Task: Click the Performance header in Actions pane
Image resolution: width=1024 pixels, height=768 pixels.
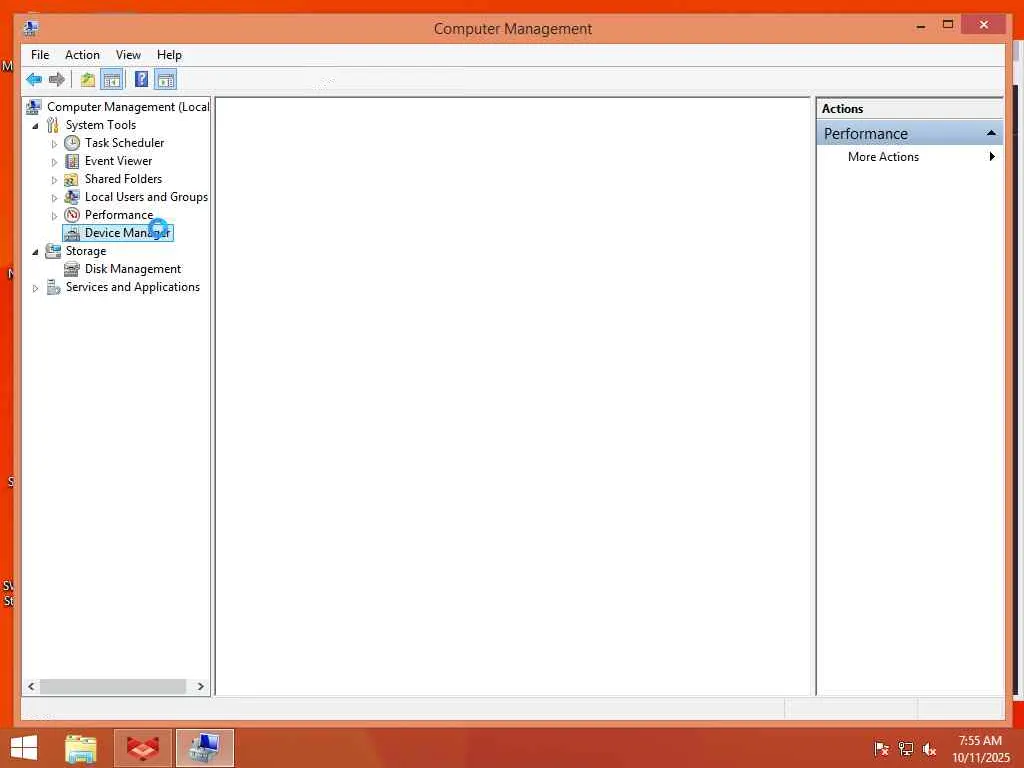Action: [910, 133]
